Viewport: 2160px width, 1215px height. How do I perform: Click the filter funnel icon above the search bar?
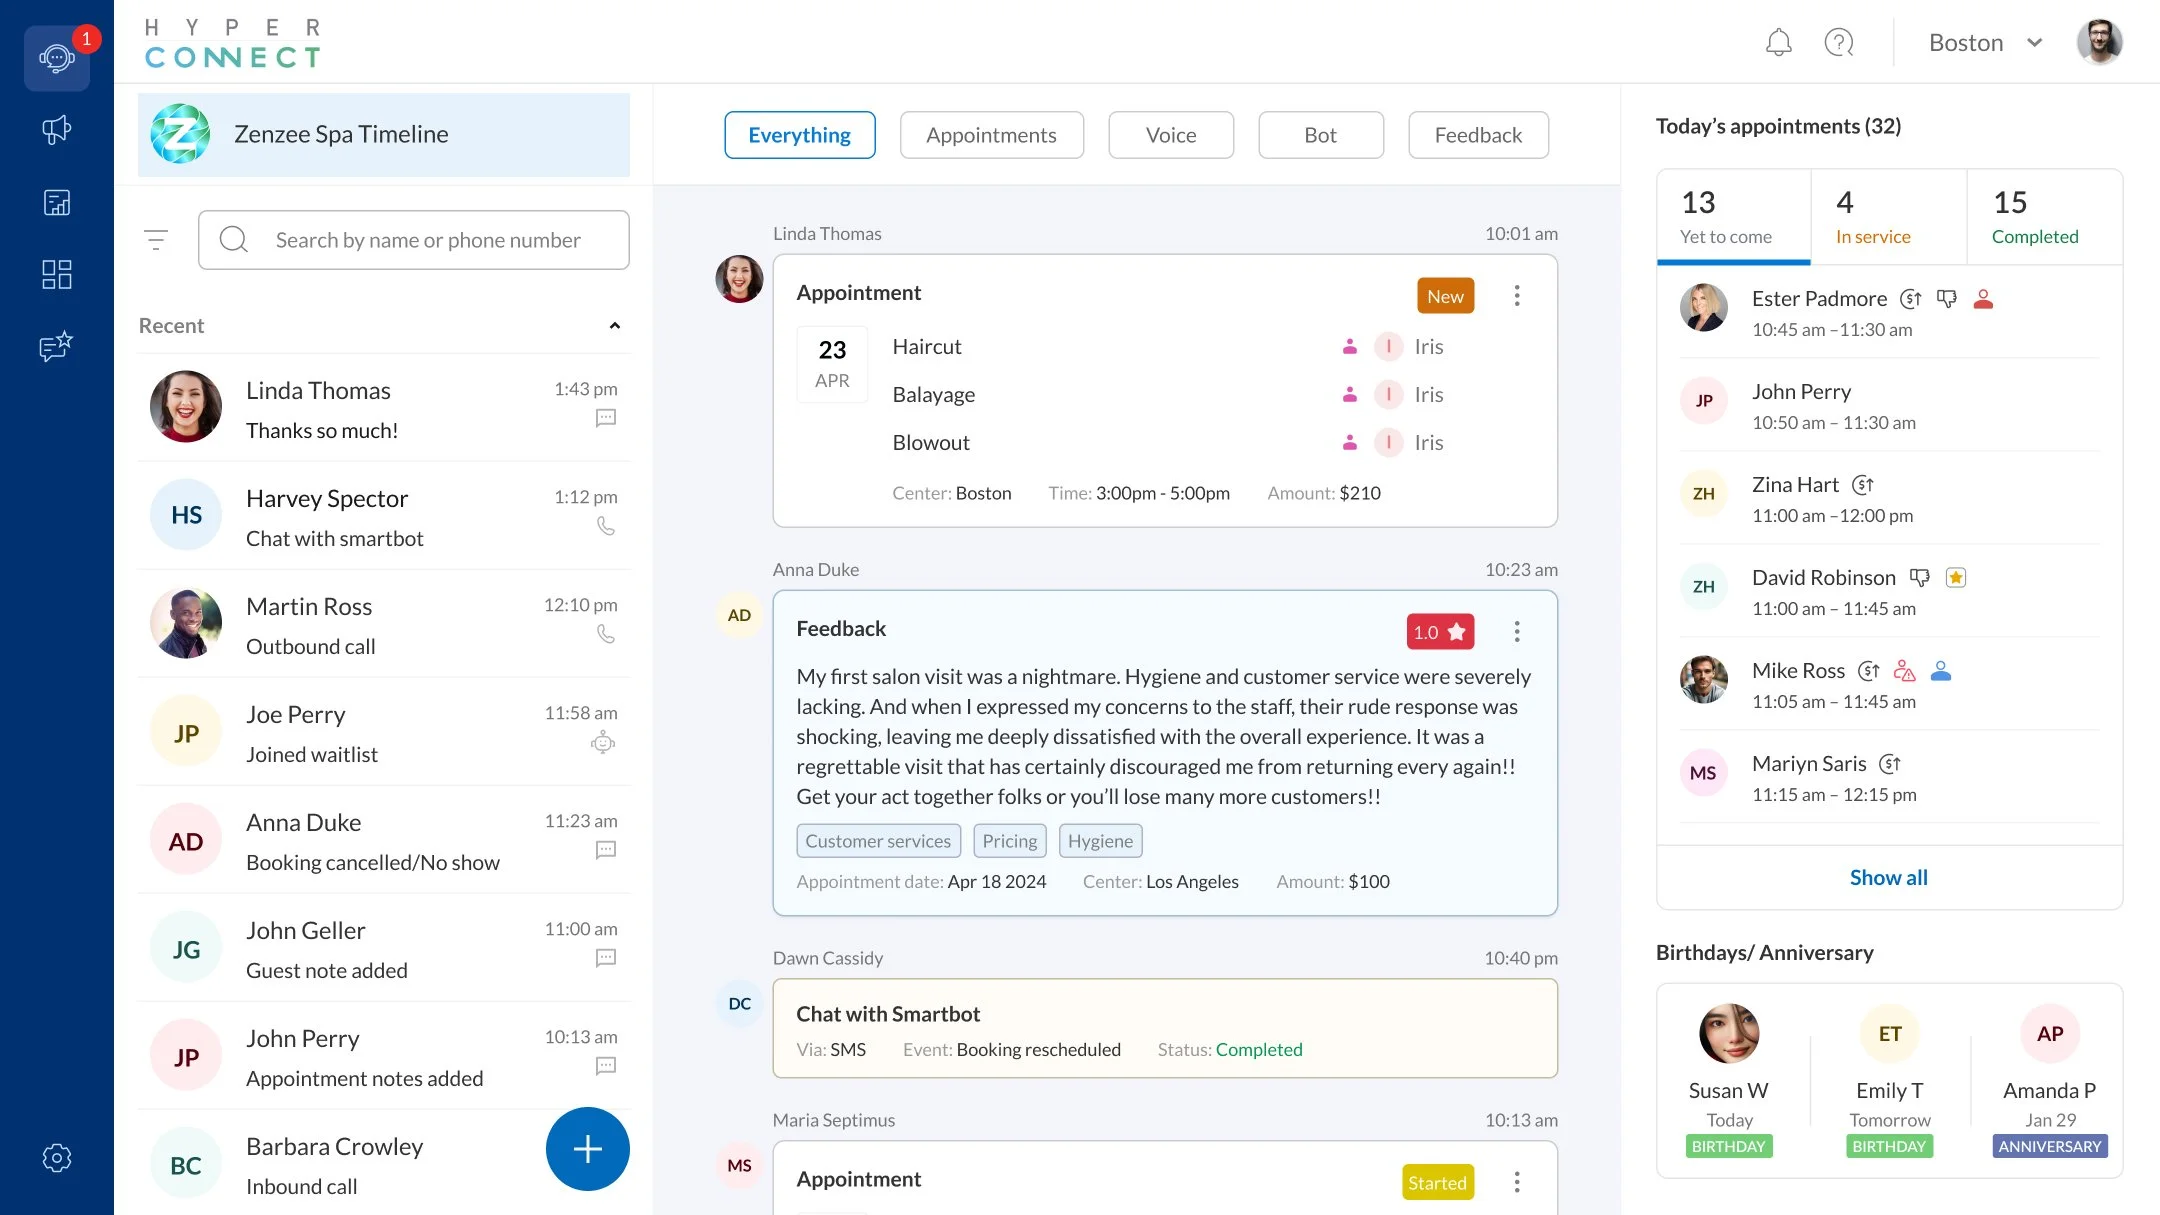click(157, 239)
